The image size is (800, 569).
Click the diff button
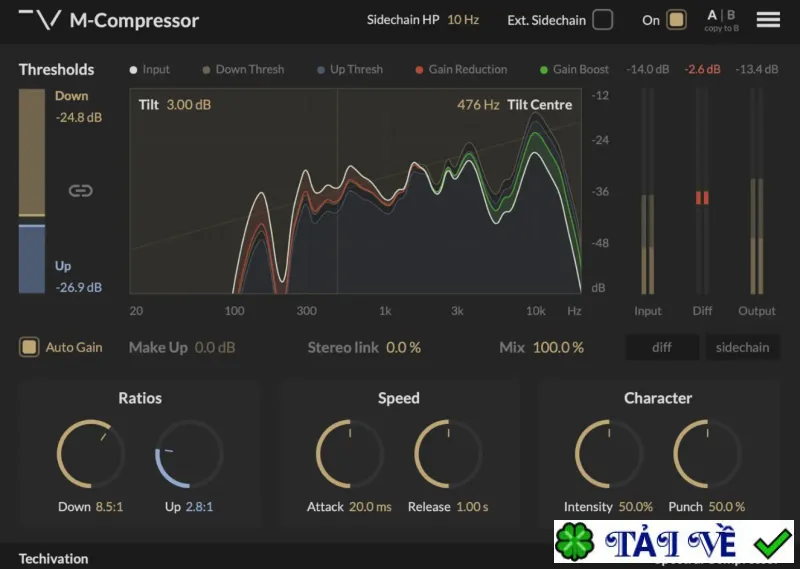662,347
